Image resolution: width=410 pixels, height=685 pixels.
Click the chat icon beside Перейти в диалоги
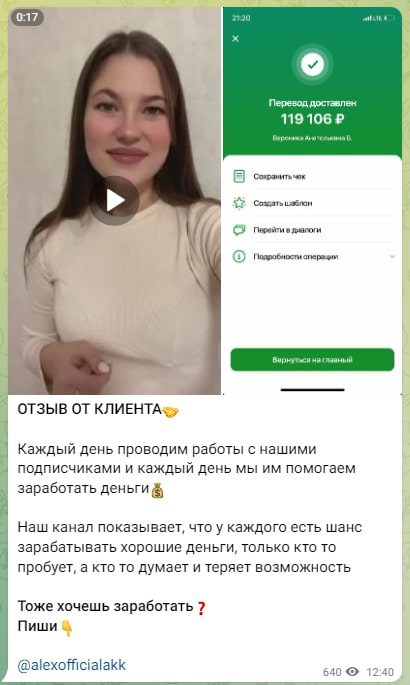pos(239,230)
